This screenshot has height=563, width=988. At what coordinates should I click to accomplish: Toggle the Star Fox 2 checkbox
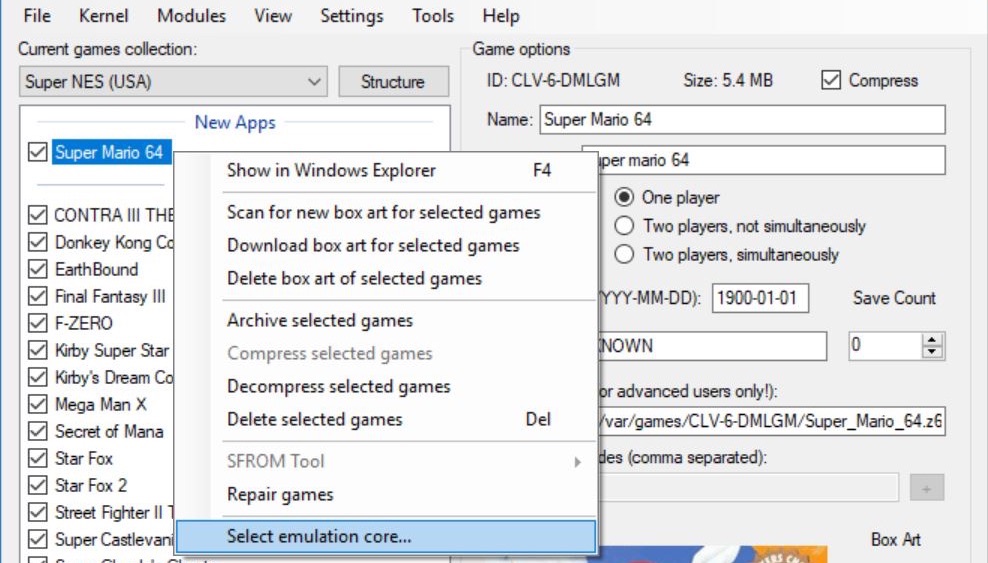pos(38,485)
